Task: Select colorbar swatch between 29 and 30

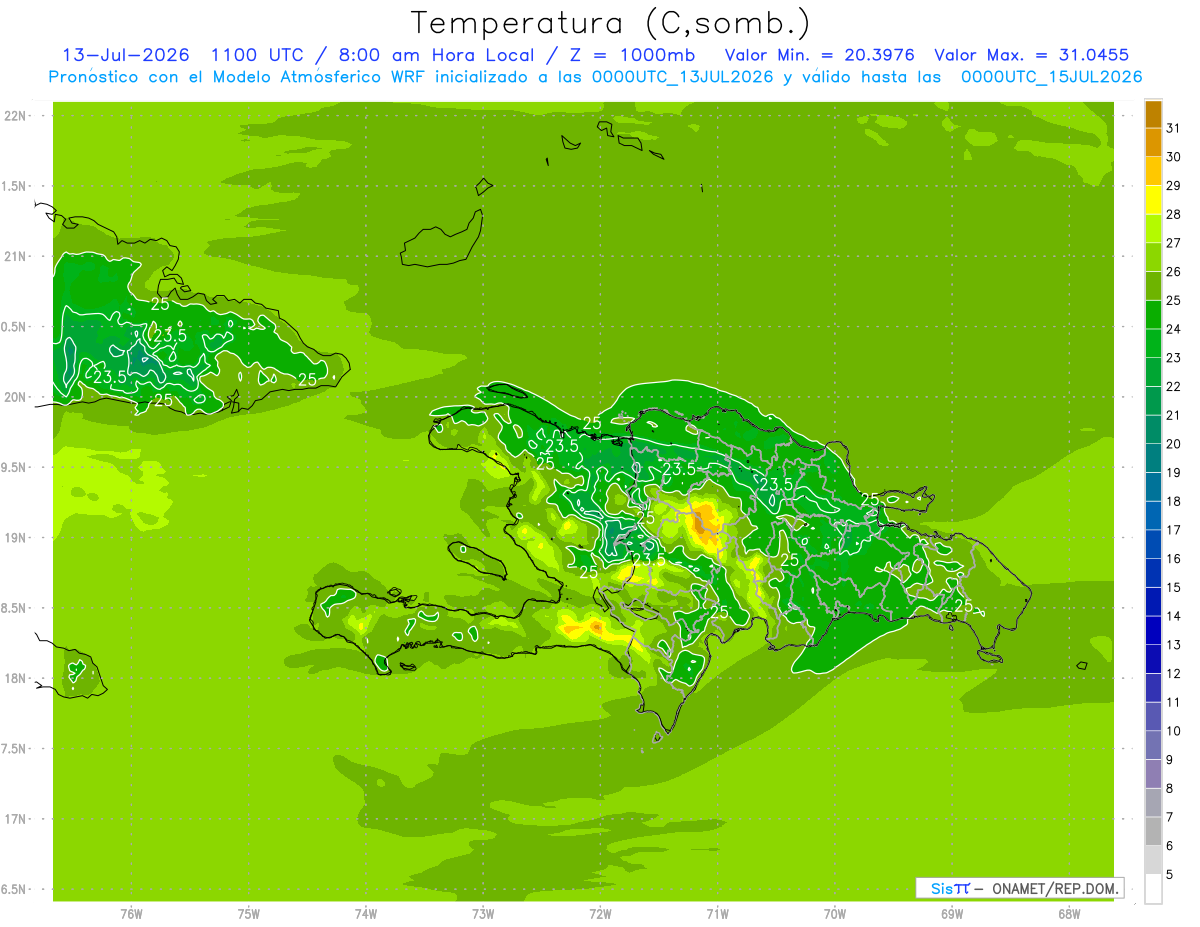Action: tap(1153, 172)
